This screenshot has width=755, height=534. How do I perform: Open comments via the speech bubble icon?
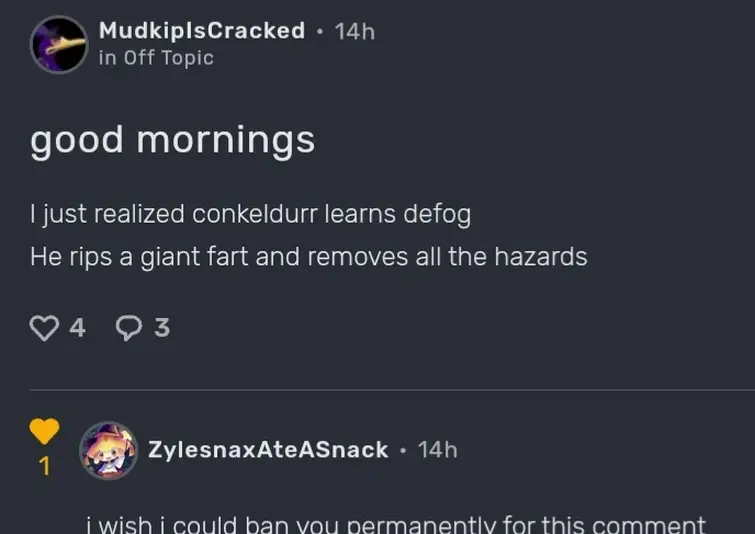click(131, 327)
